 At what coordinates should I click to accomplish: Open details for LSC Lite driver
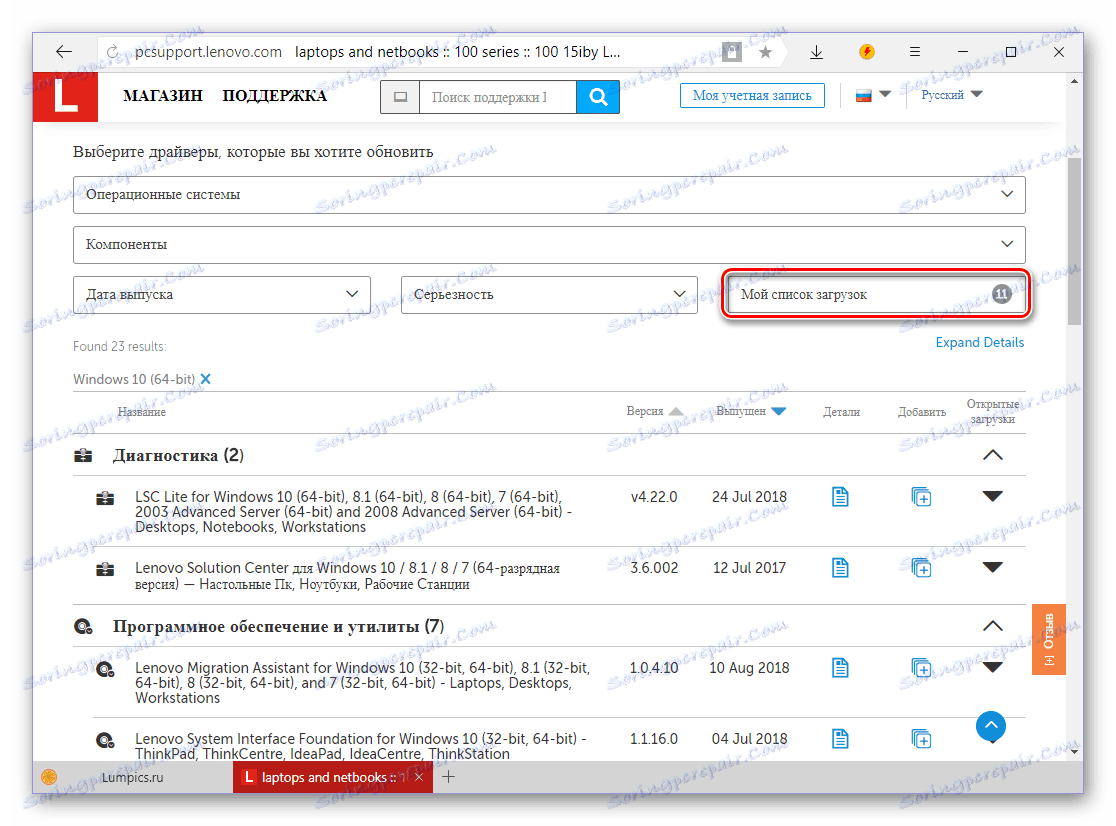(840, 497)
